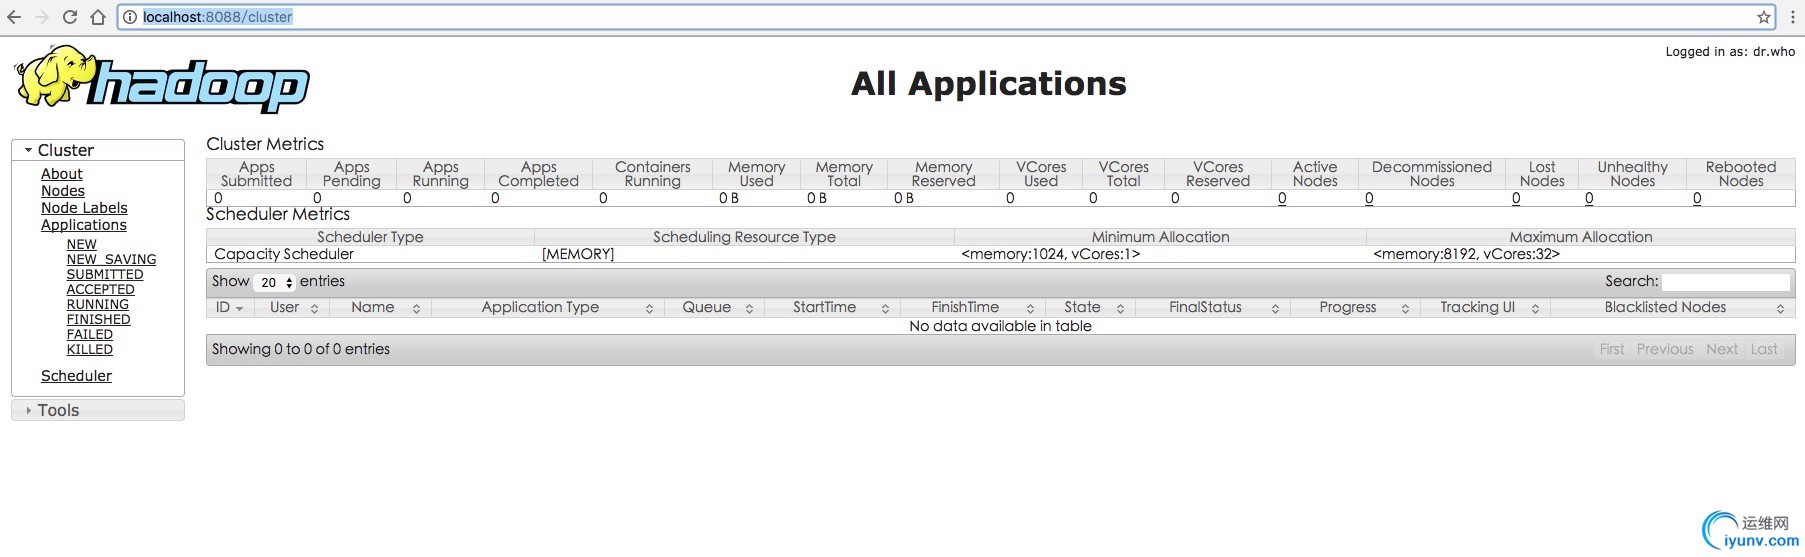Click the Active Nodes count link

tap(1282, 199)
